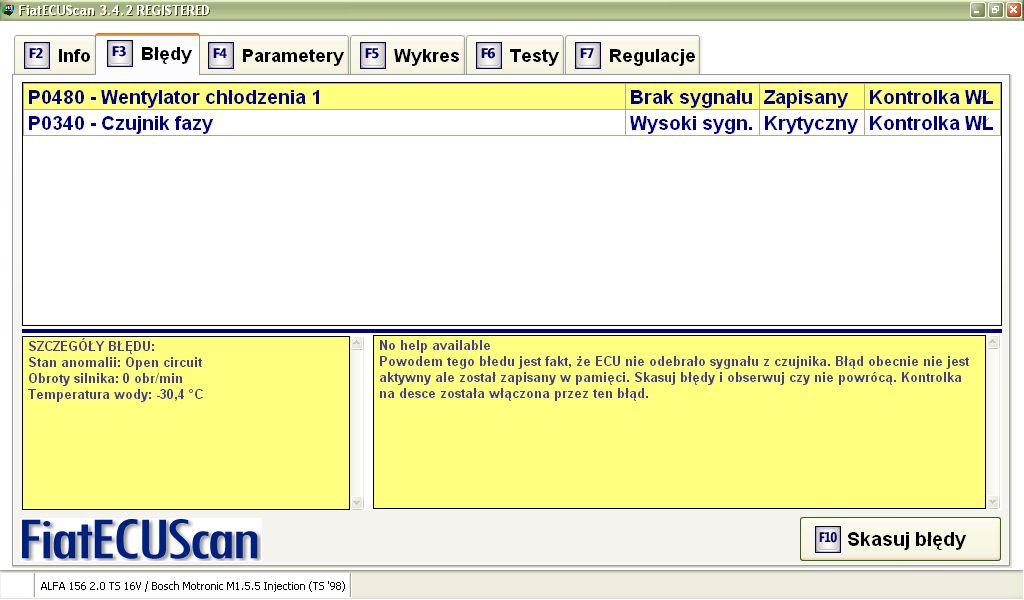The height and width of the screenshot is (600, 1024).
Task: Click the FiatECUScan title bar app icon
Action: pyautogui.click(x=8, y=10)
